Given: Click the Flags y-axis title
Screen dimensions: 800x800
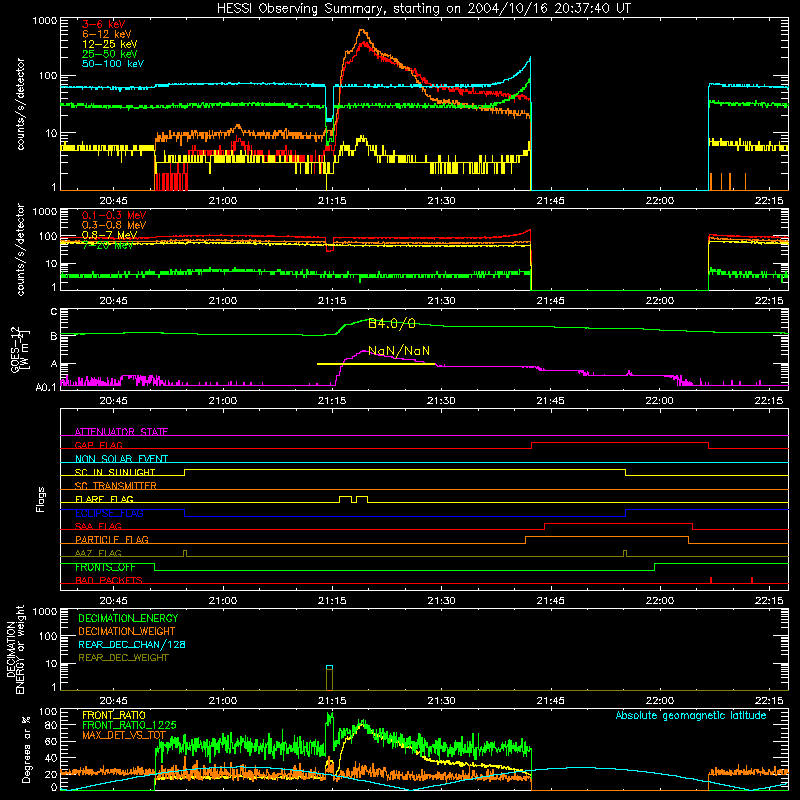Looking at the screenshot, I should (x=41, y=499).
